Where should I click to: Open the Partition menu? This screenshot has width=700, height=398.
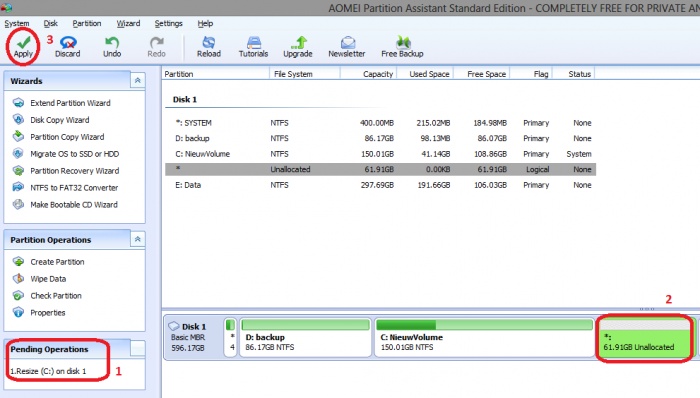pyautogui.click(x=87, y=24)
